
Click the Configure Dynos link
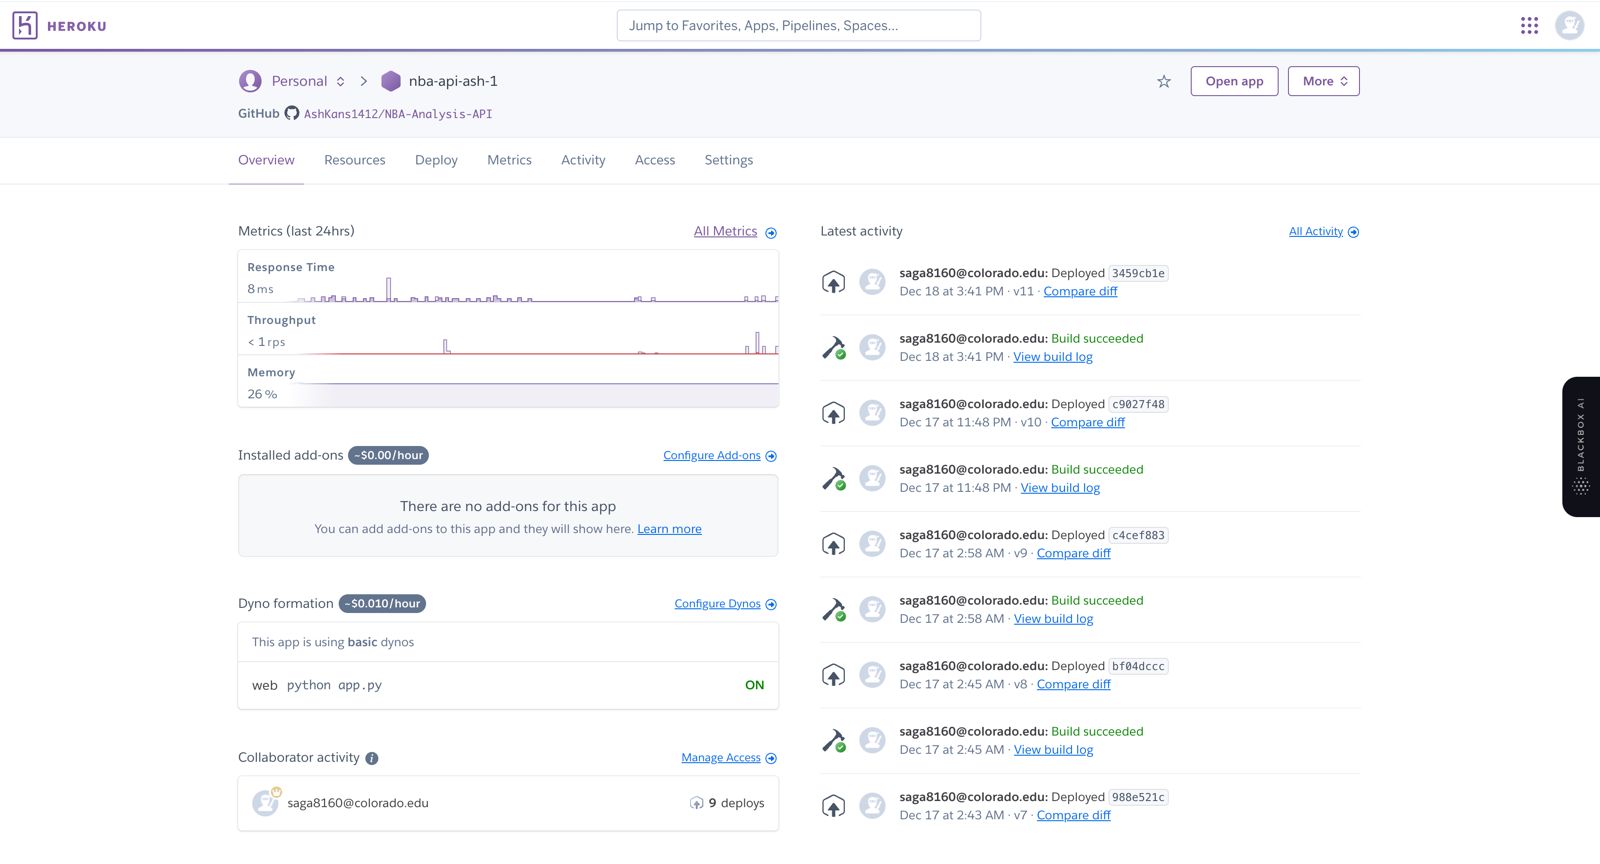(x=717, y=604)
